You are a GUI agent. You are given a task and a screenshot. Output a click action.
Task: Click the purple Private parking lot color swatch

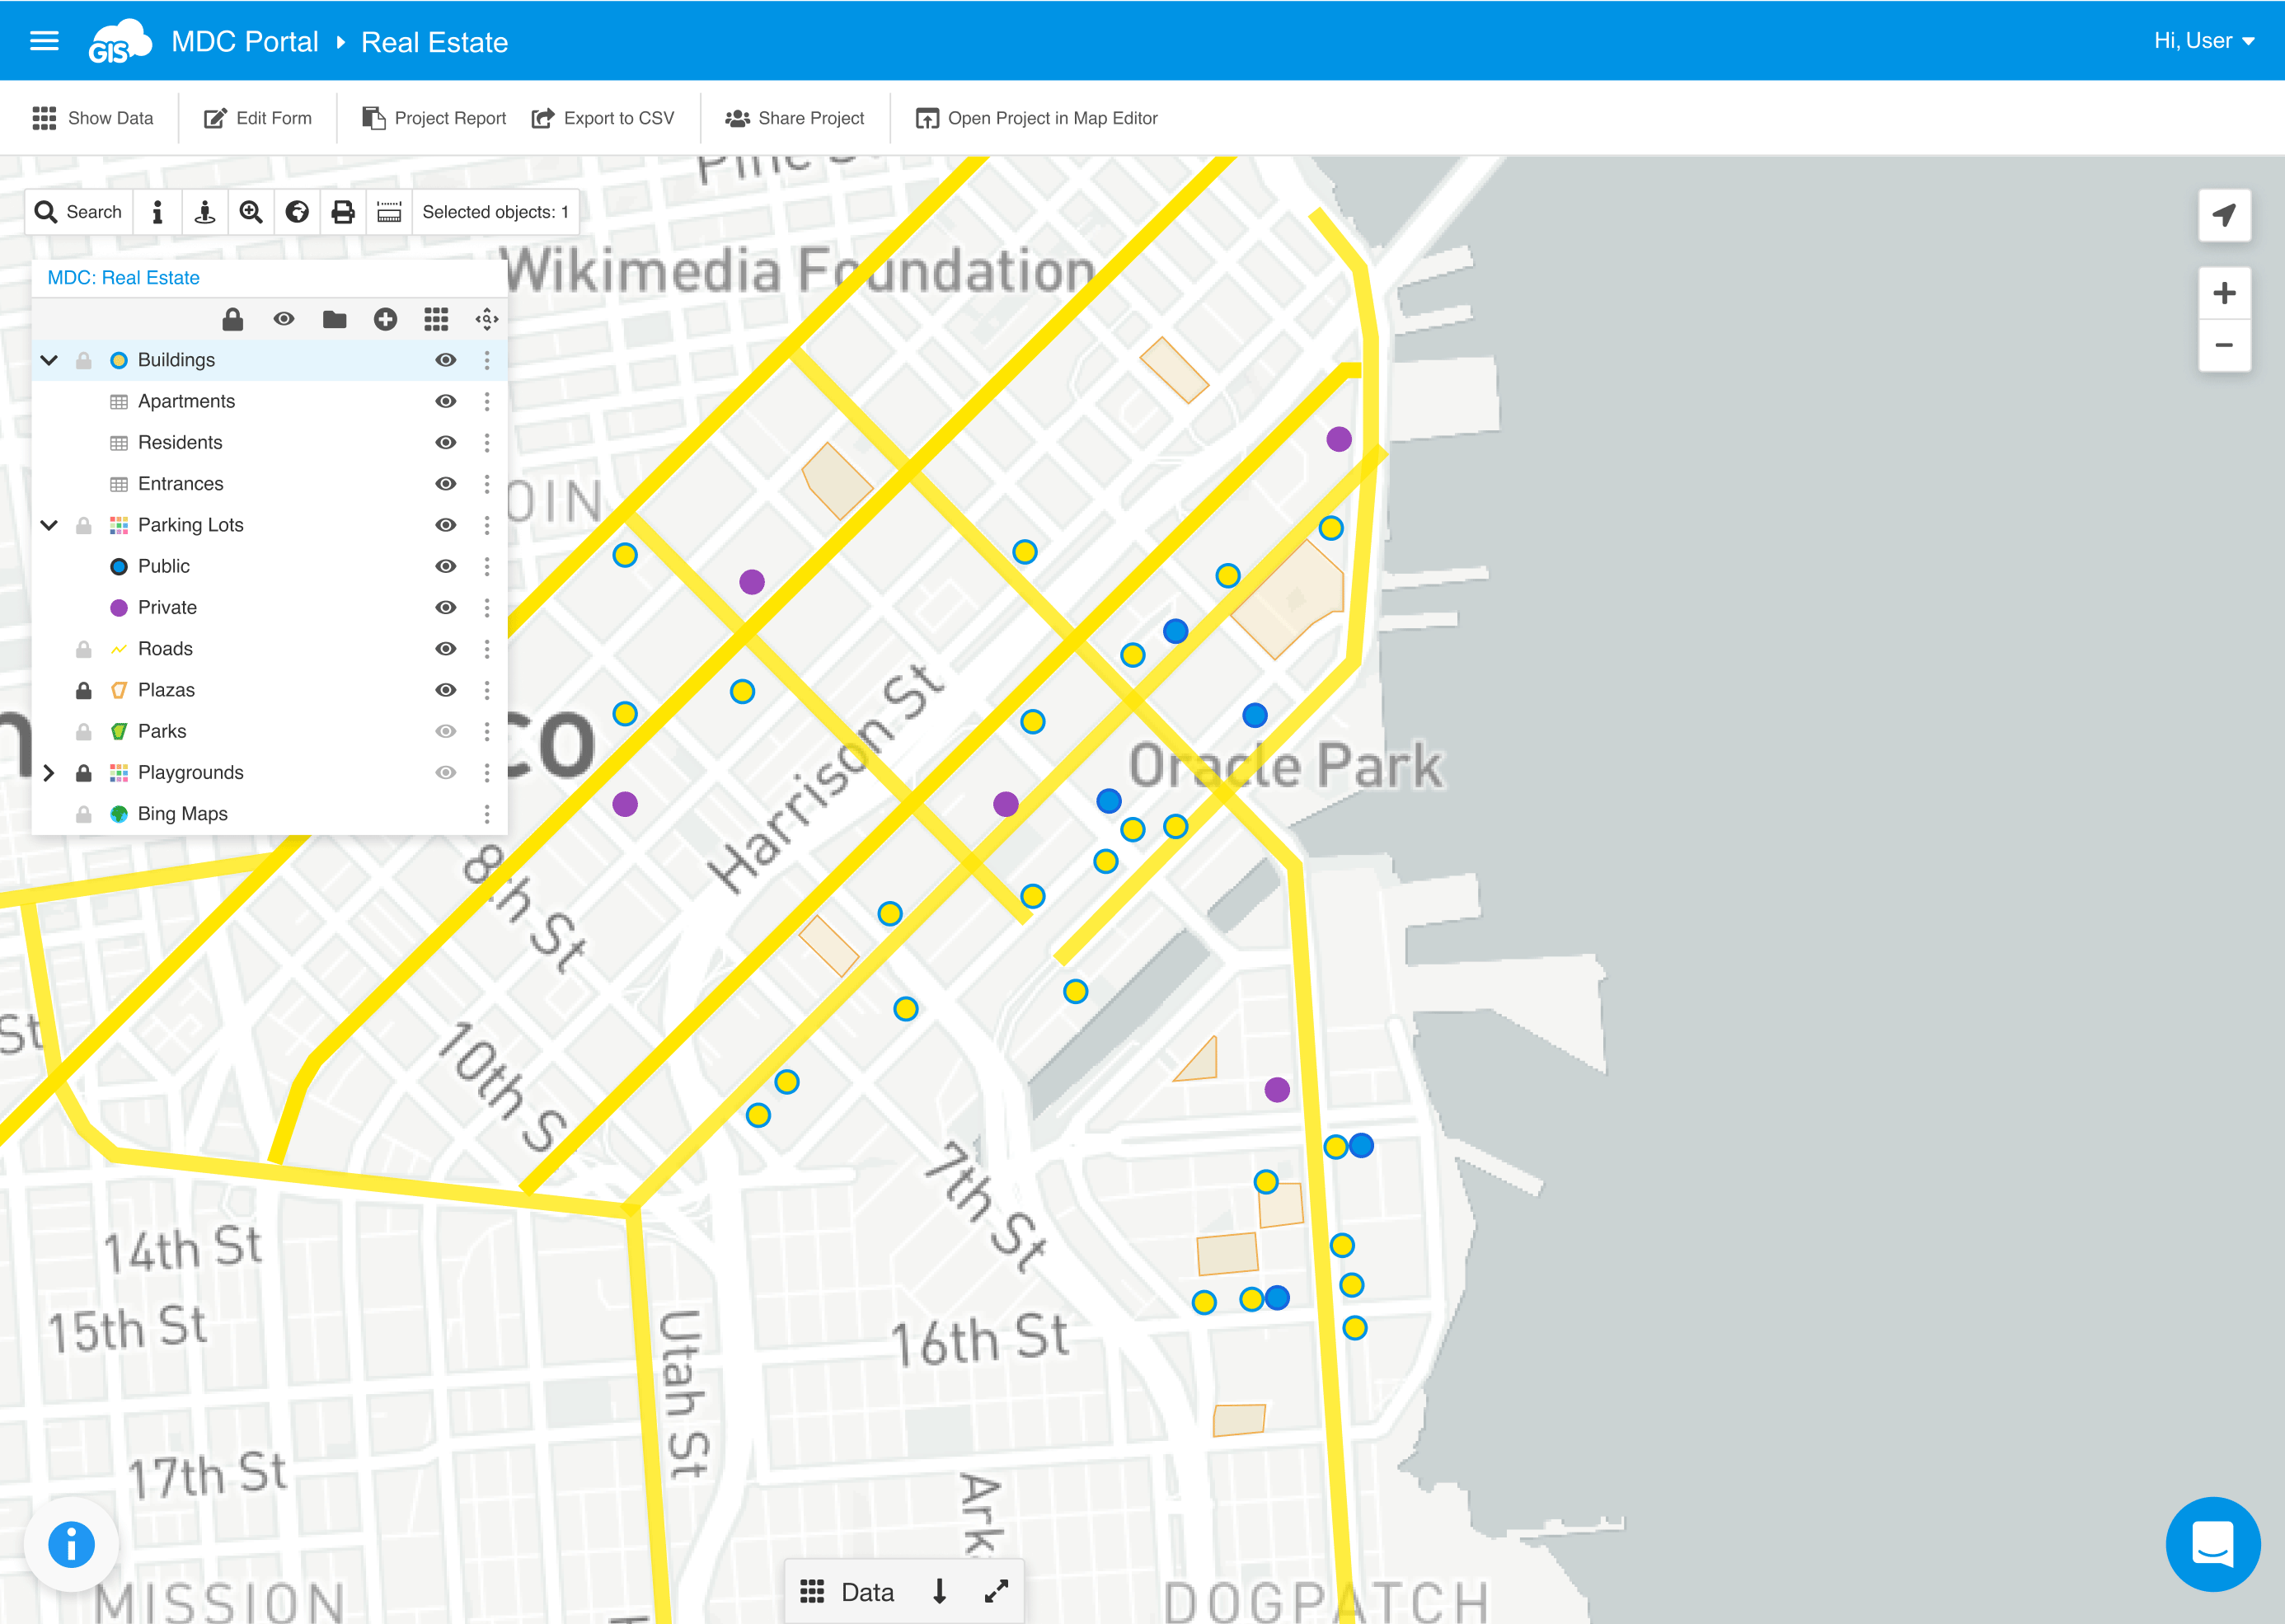(119, 607)
